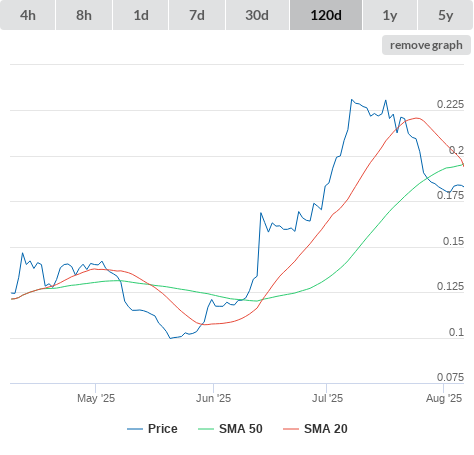Toggle SMA 20 legend entry
Image resolution: width=474 pixels, height=455 pixels.
tap(315, 429)
